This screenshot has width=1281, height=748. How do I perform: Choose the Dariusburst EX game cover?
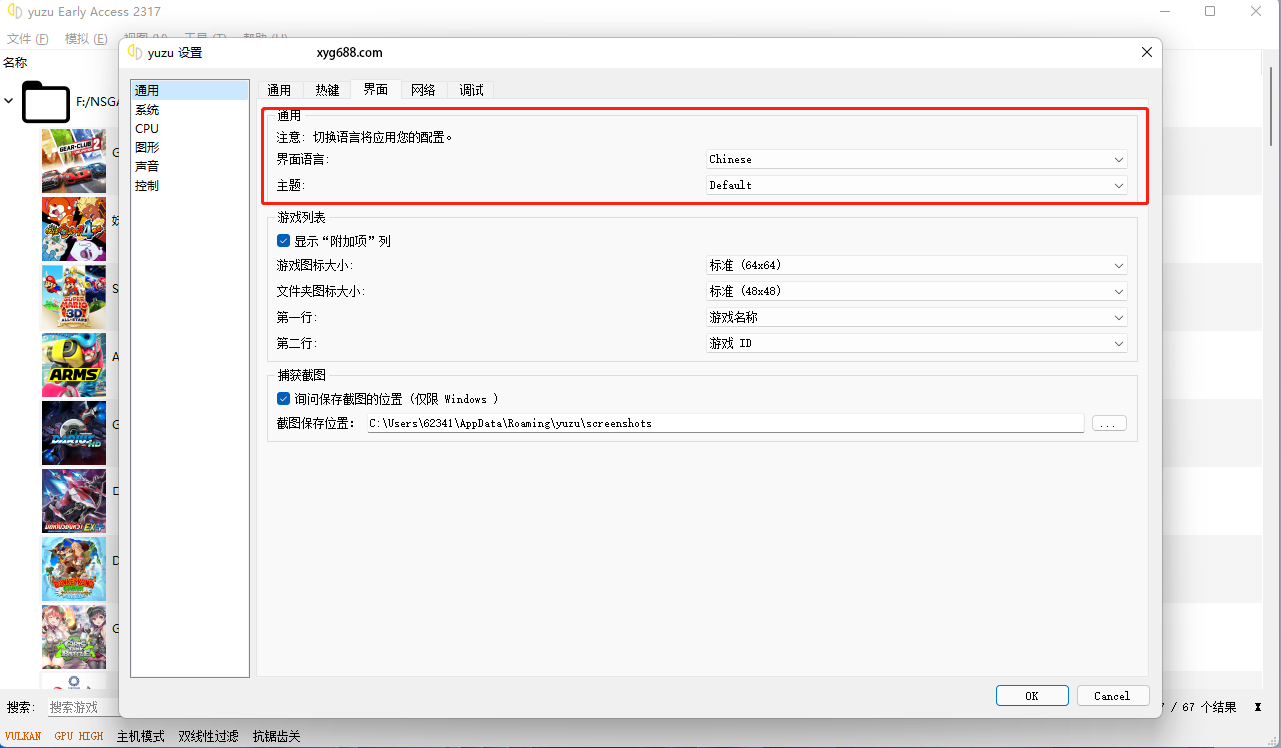point(73,501)
